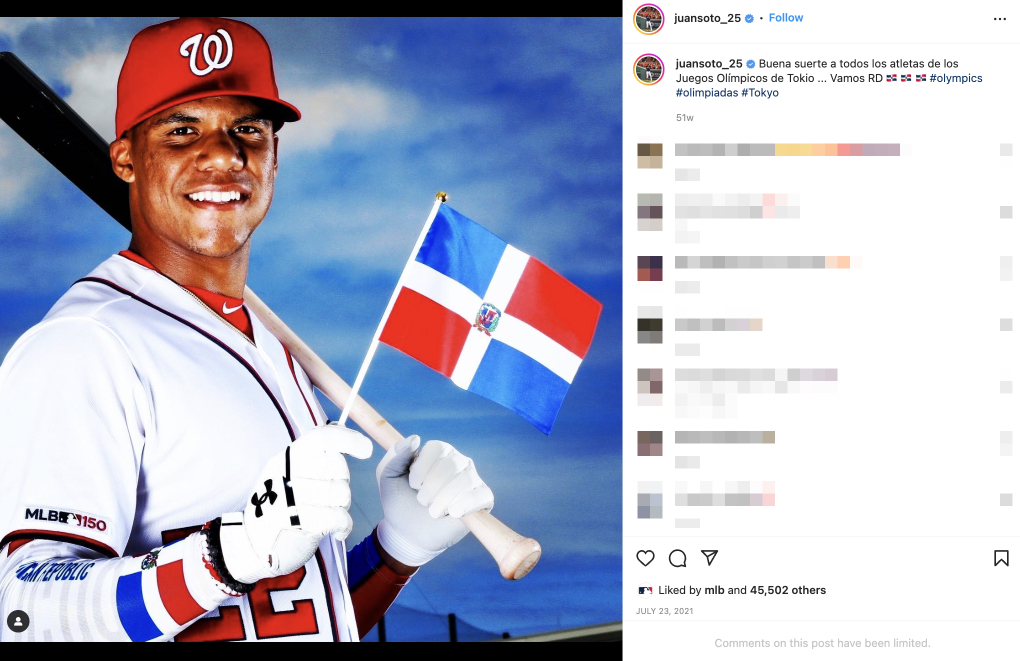Open the three-dots more options menu

[1000, 19]
